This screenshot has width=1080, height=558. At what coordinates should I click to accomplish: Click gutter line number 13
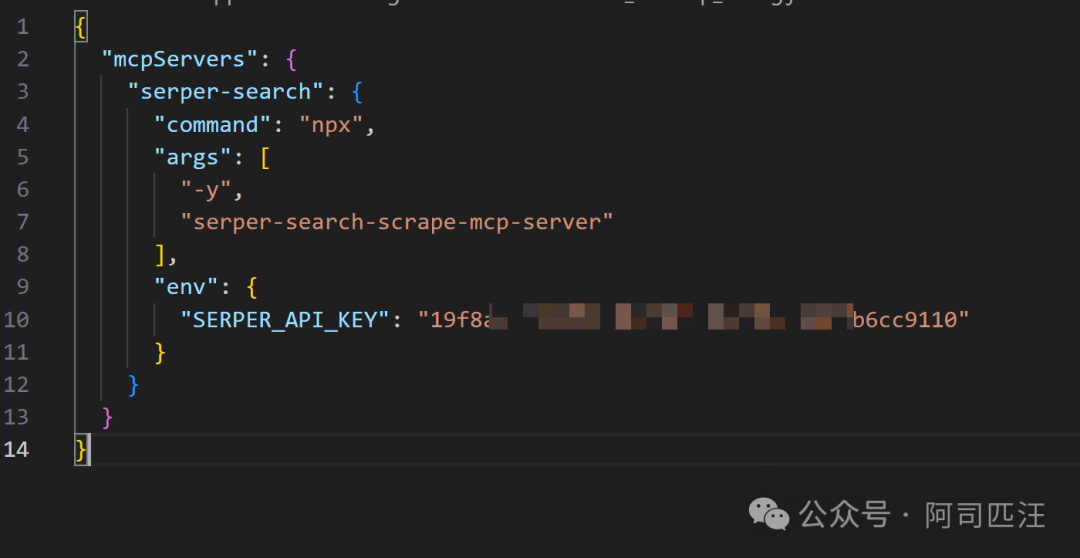tap(17, 417)
